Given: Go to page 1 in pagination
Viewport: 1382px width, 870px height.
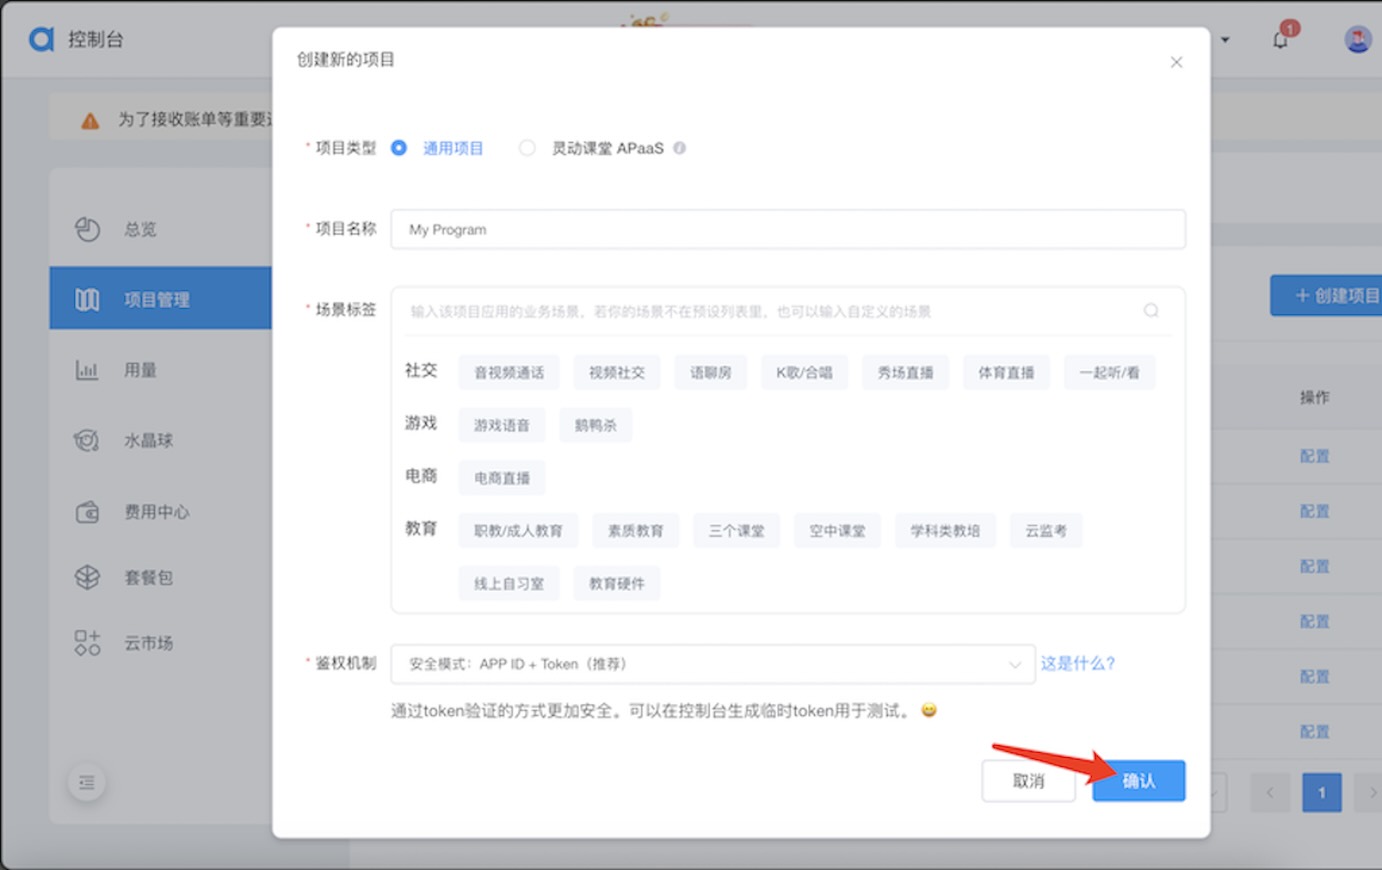Looking at the screenshot, I should click(1321, 793).
